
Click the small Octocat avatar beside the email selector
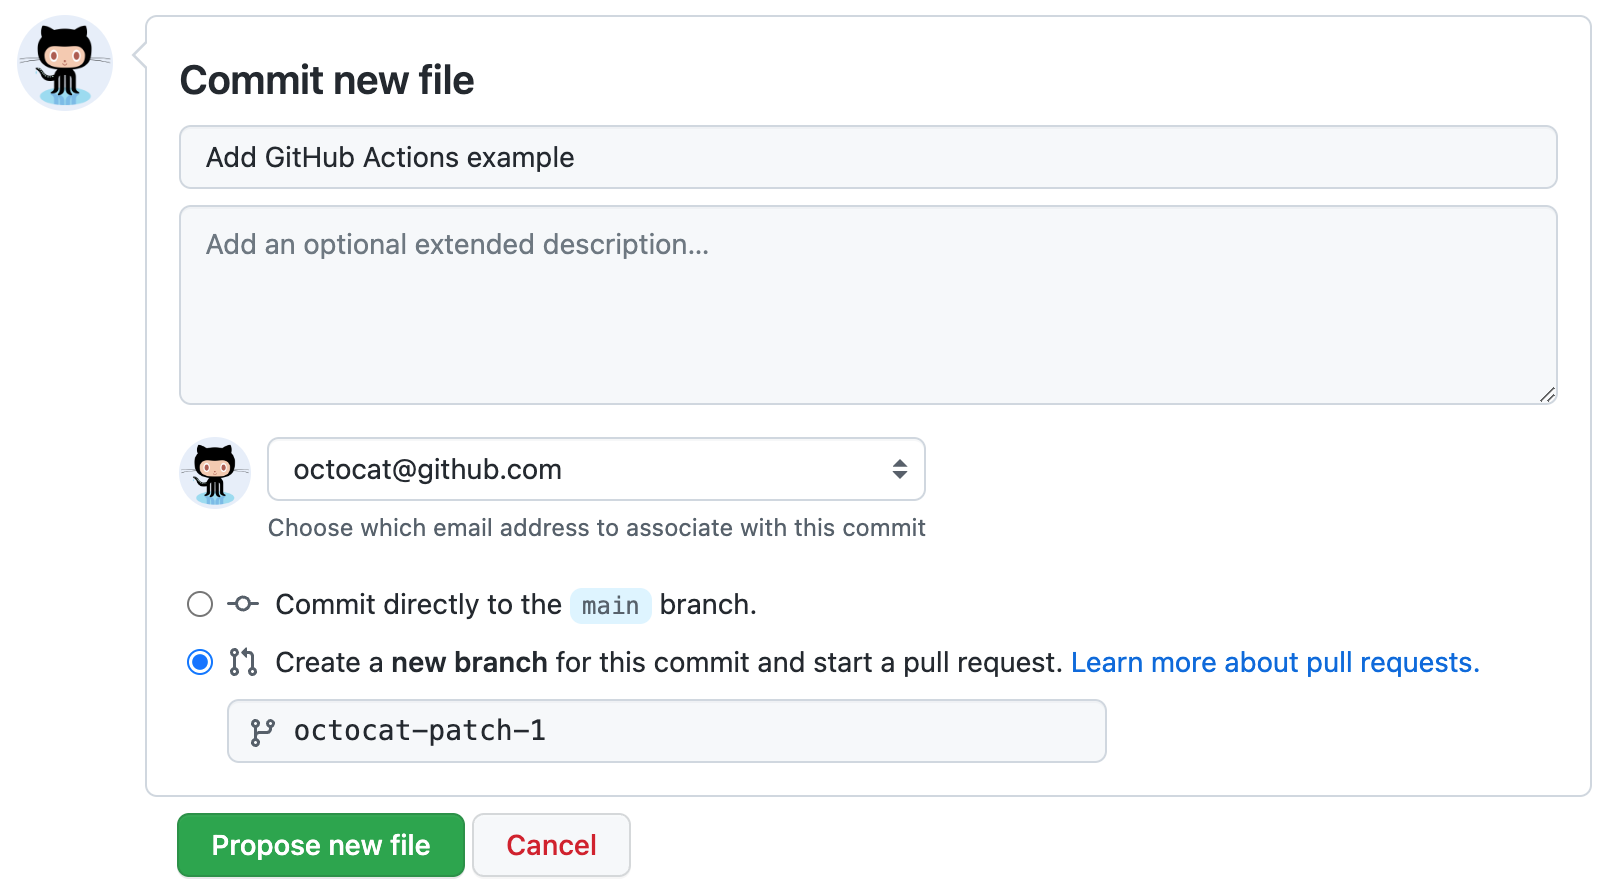214,470
